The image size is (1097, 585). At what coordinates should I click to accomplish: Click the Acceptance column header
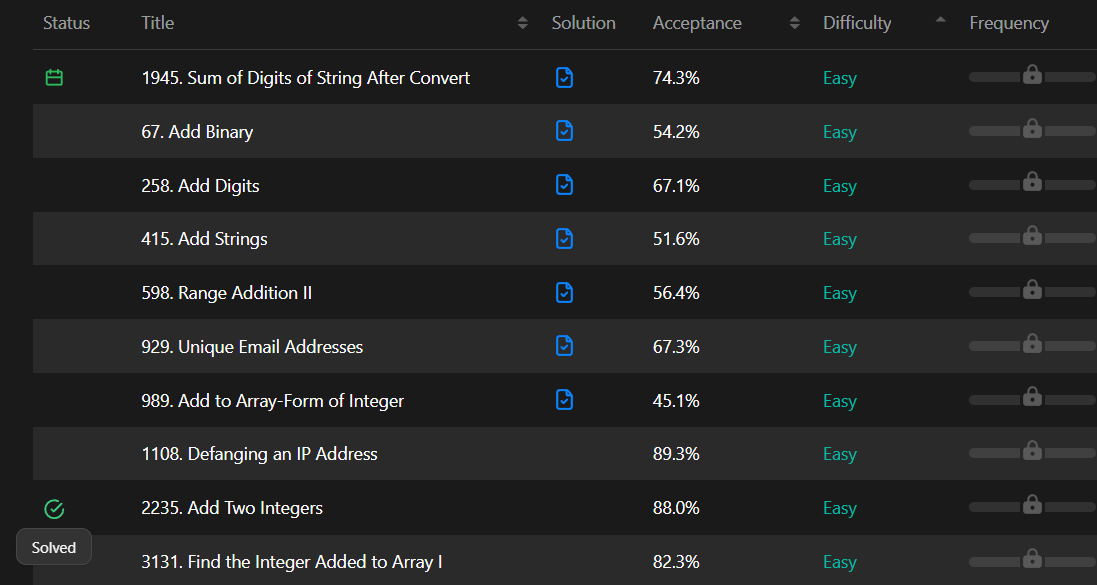pyautogui.click(x=697, y=23)
